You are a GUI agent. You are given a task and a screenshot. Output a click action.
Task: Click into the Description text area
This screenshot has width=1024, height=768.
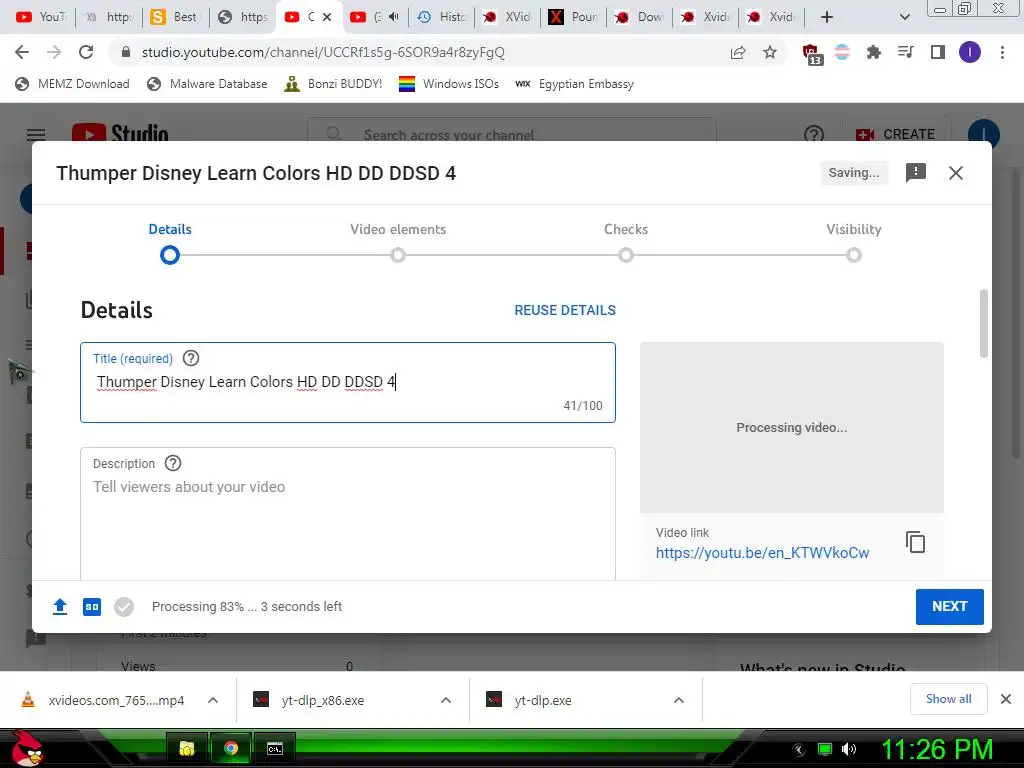pyautogui.click(x=348, y=514)
